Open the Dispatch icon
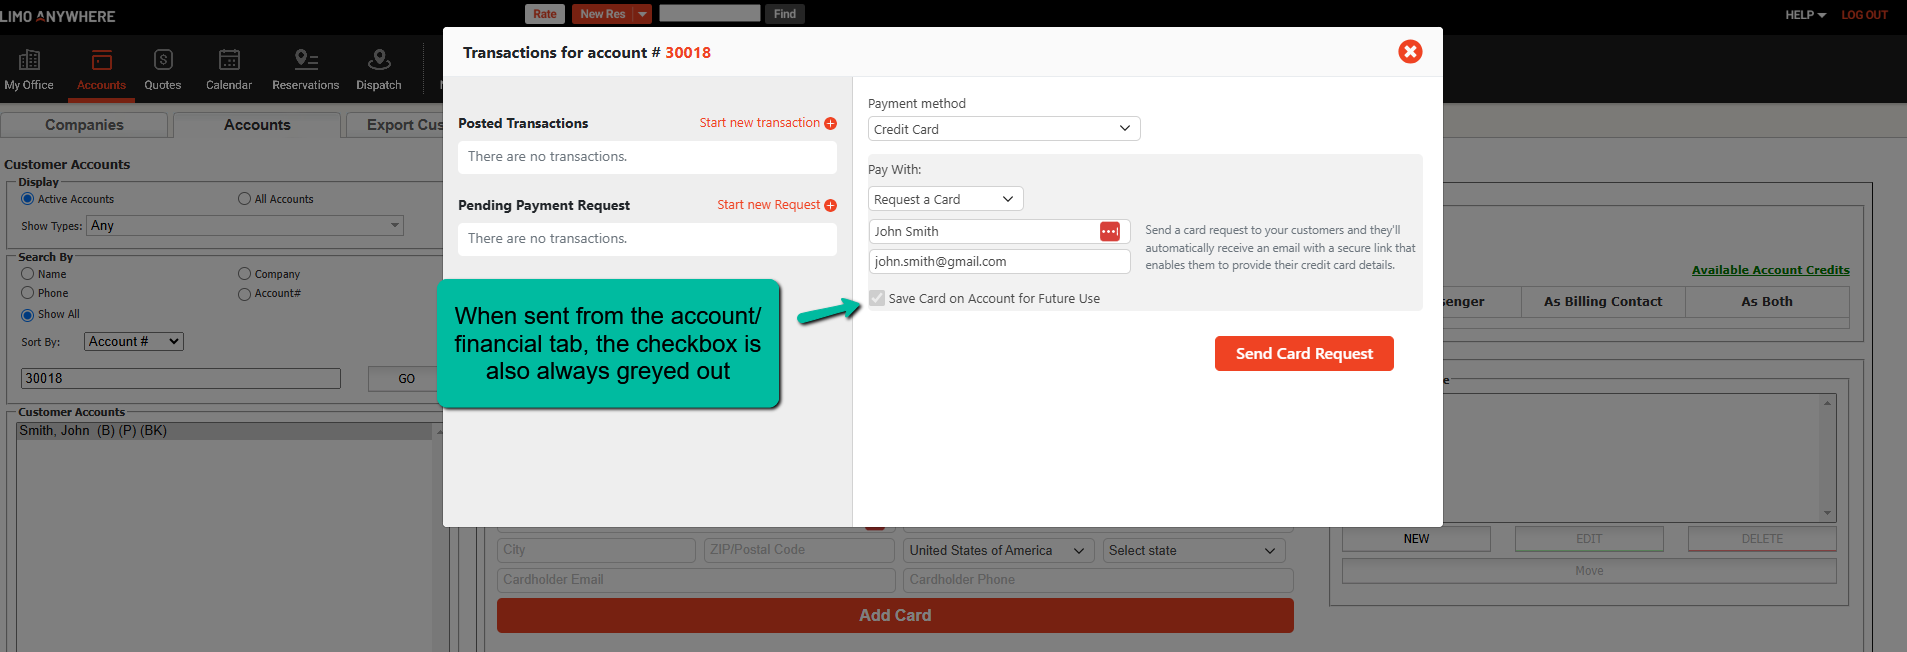Screen dimensions: 1907x652 tap(379, 61)
